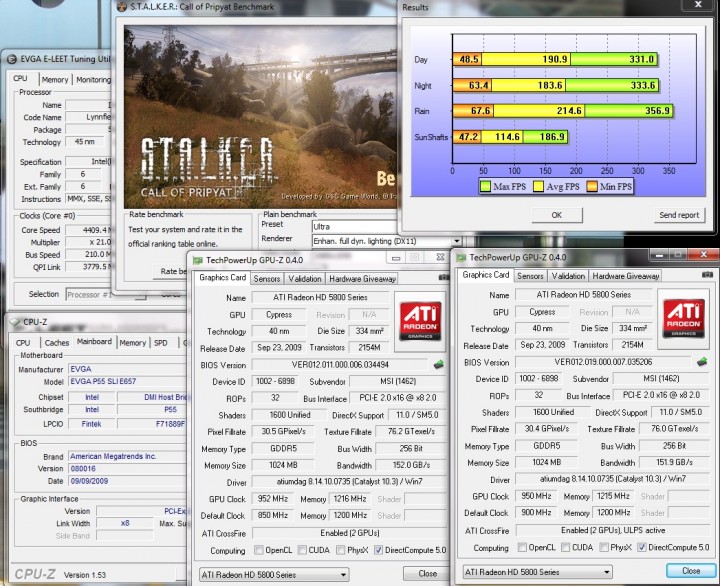Switch to Sensors tab in right GPU-Z
720x586 pixels.
point(530,276)
